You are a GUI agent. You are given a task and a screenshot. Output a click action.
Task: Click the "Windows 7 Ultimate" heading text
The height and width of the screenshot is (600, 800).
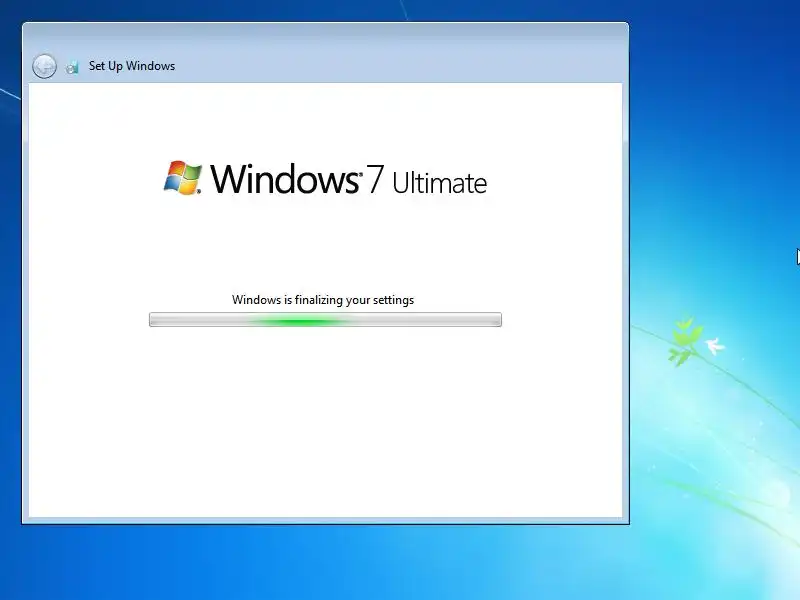coord(348,179)
